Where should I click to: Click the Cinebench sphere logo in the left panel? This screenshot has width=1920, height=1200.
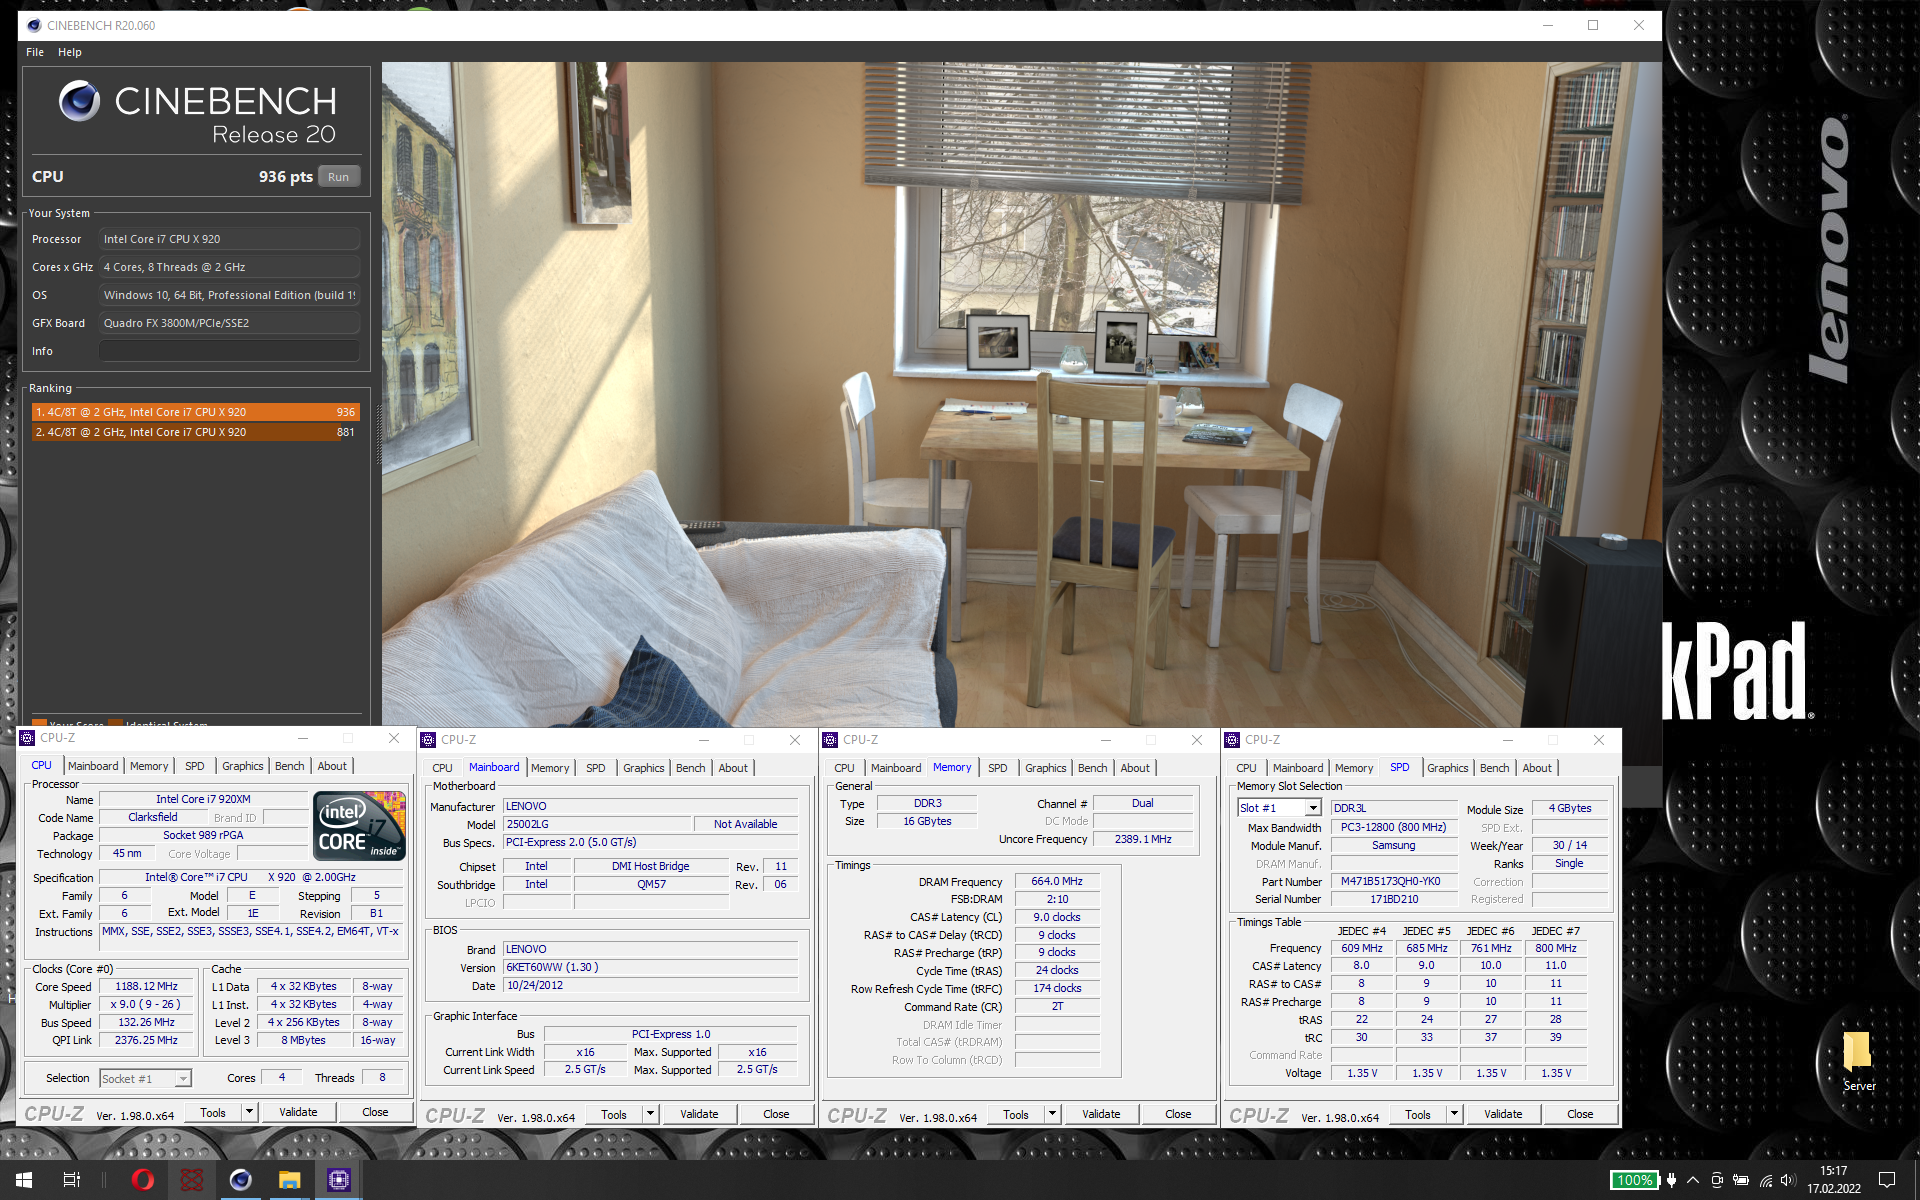tap(79, 101)
